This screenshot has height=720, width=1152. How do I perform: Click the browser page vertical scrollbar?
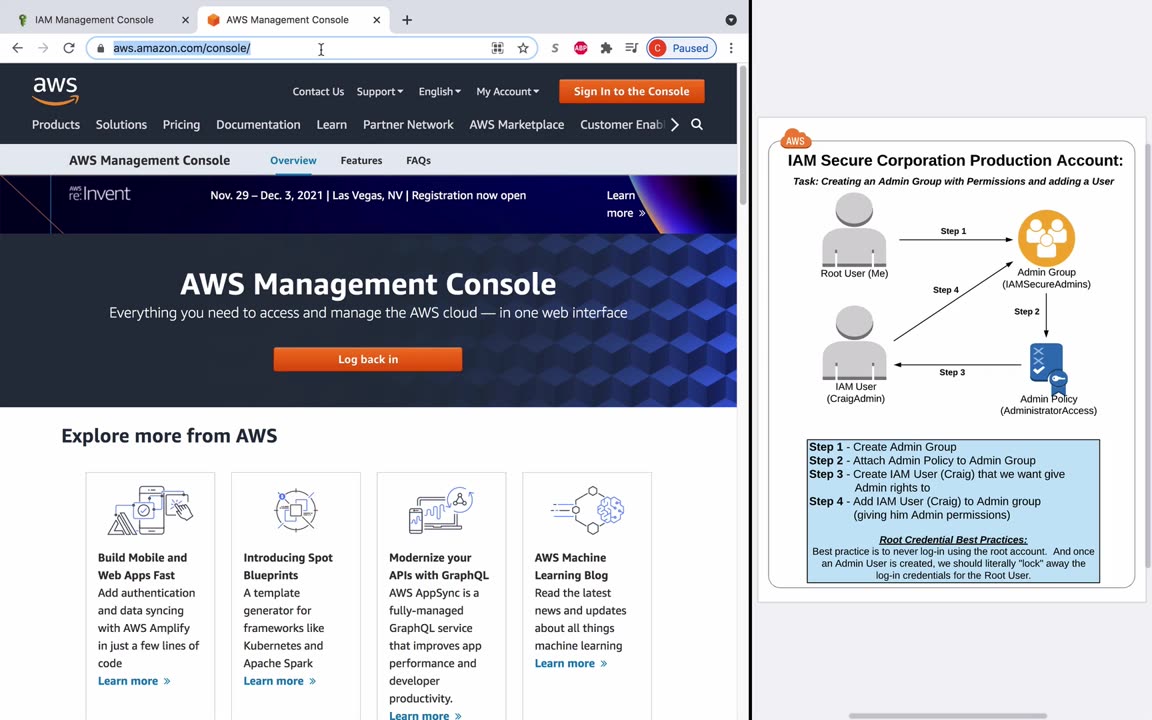[x=743, y=136]
